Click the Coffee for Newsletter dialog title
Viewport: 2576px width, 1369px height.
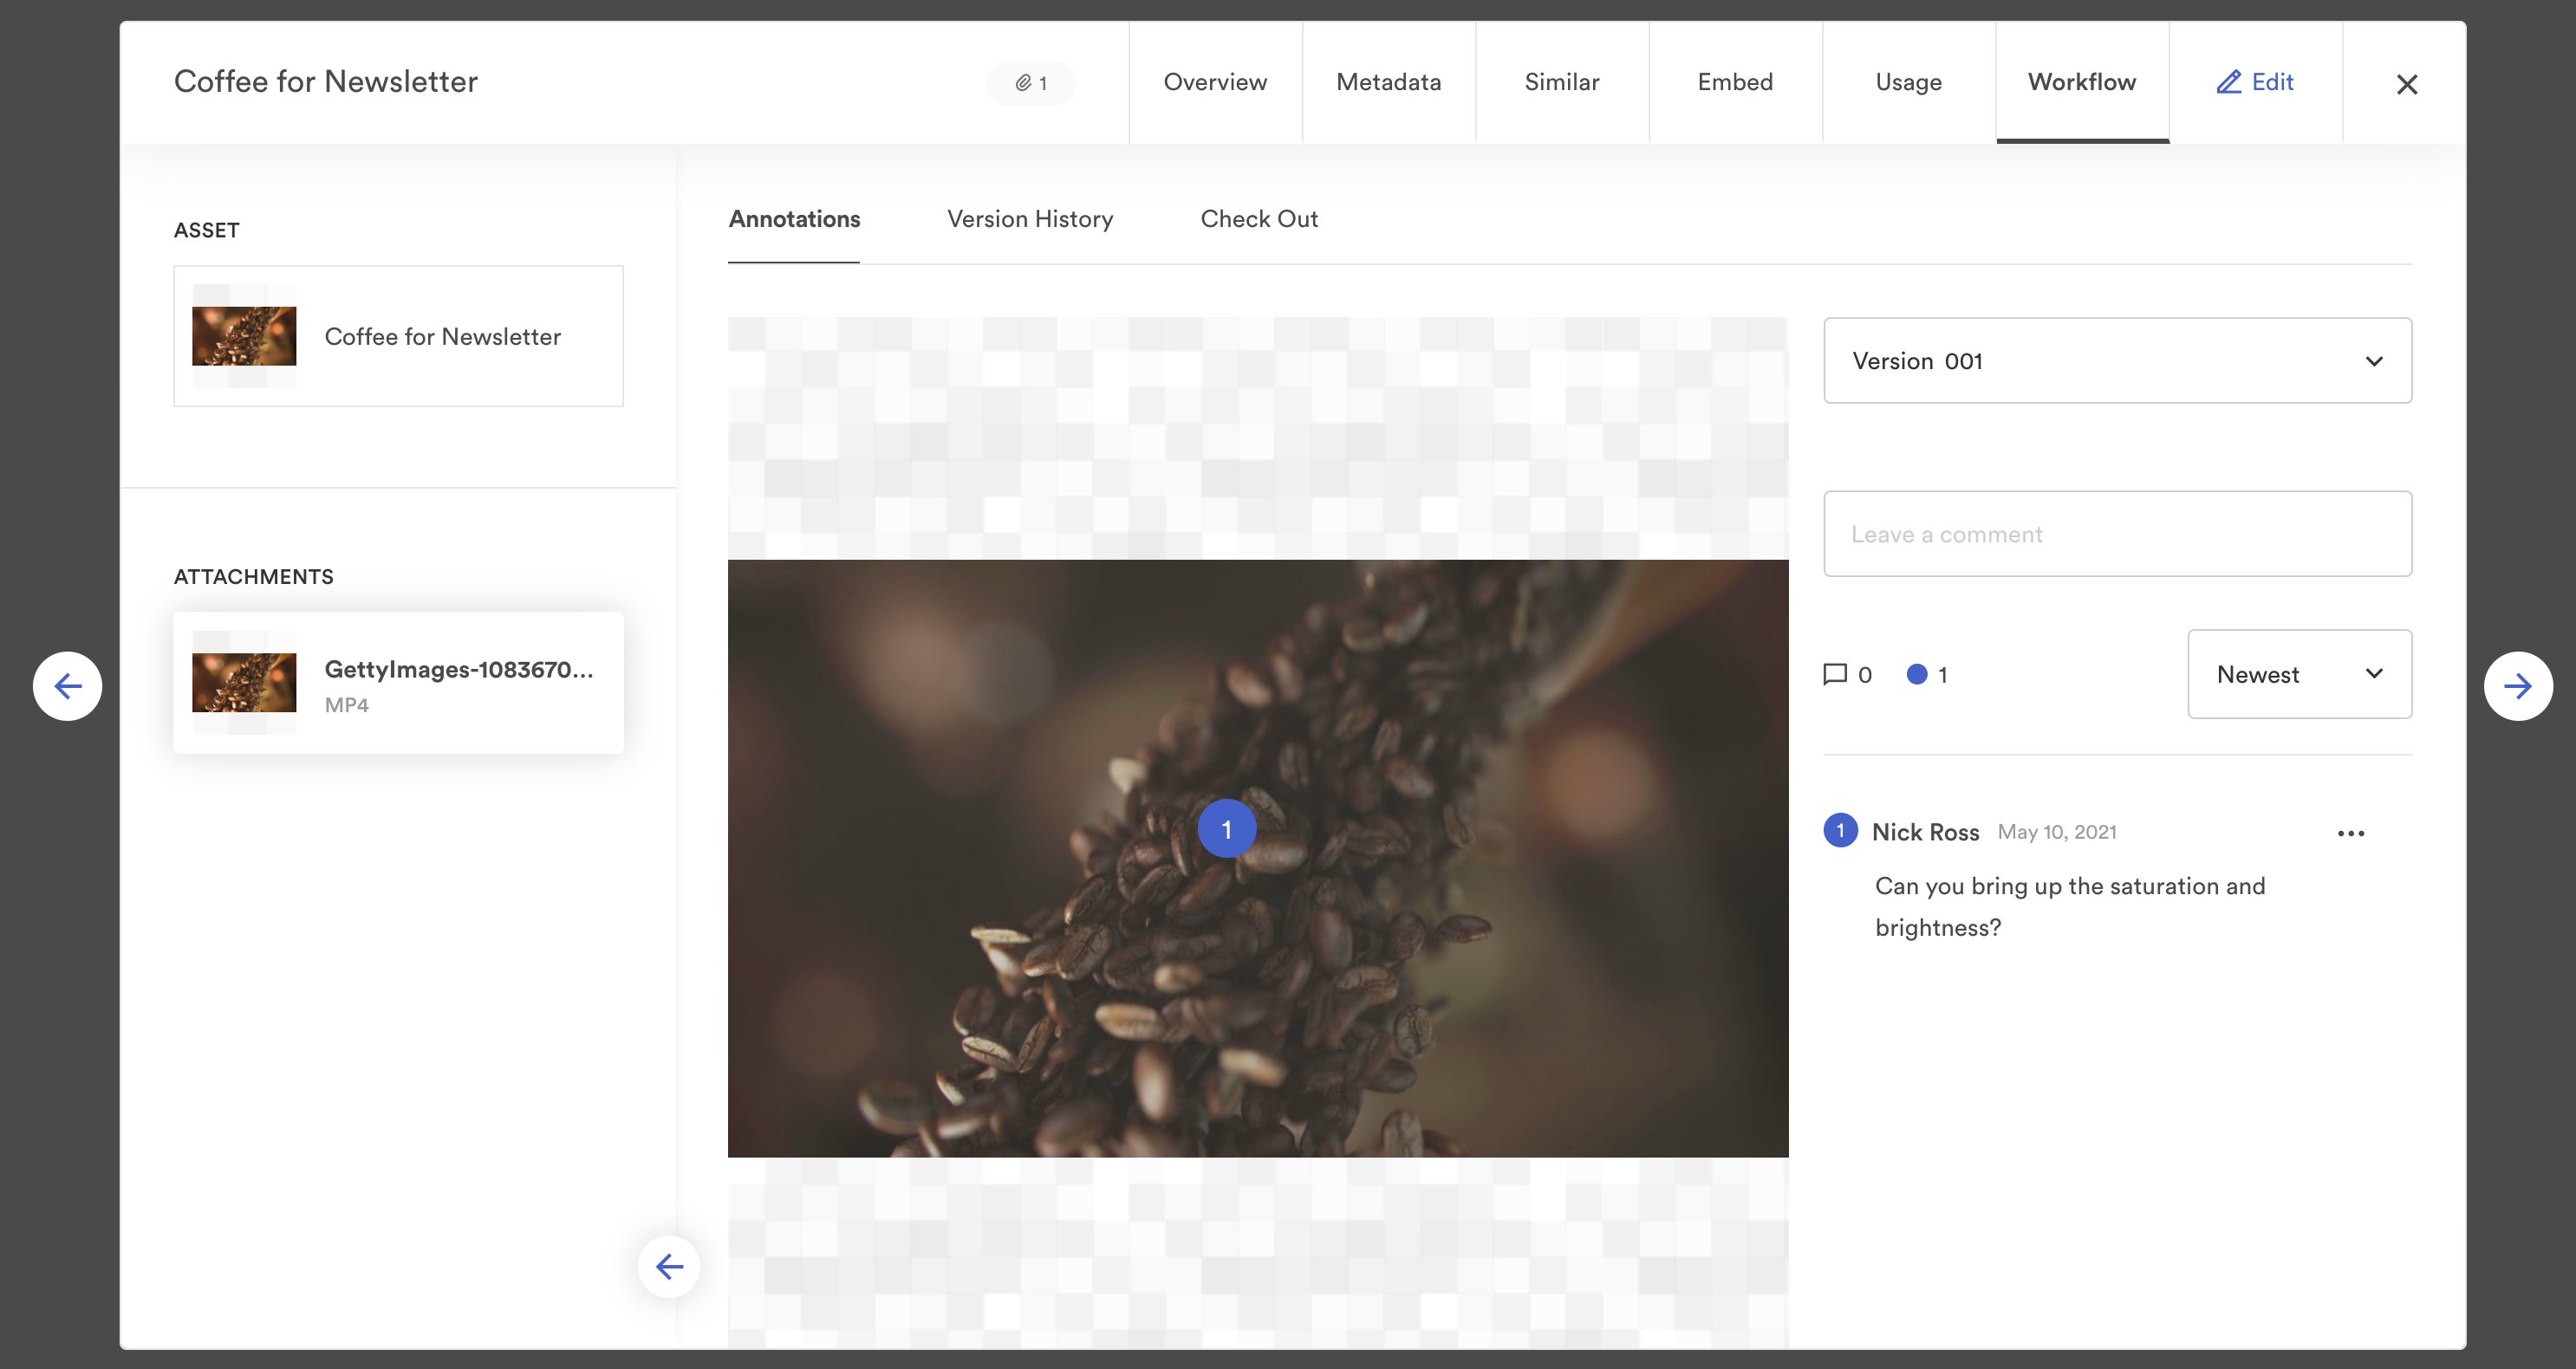[x=326, y=81]
